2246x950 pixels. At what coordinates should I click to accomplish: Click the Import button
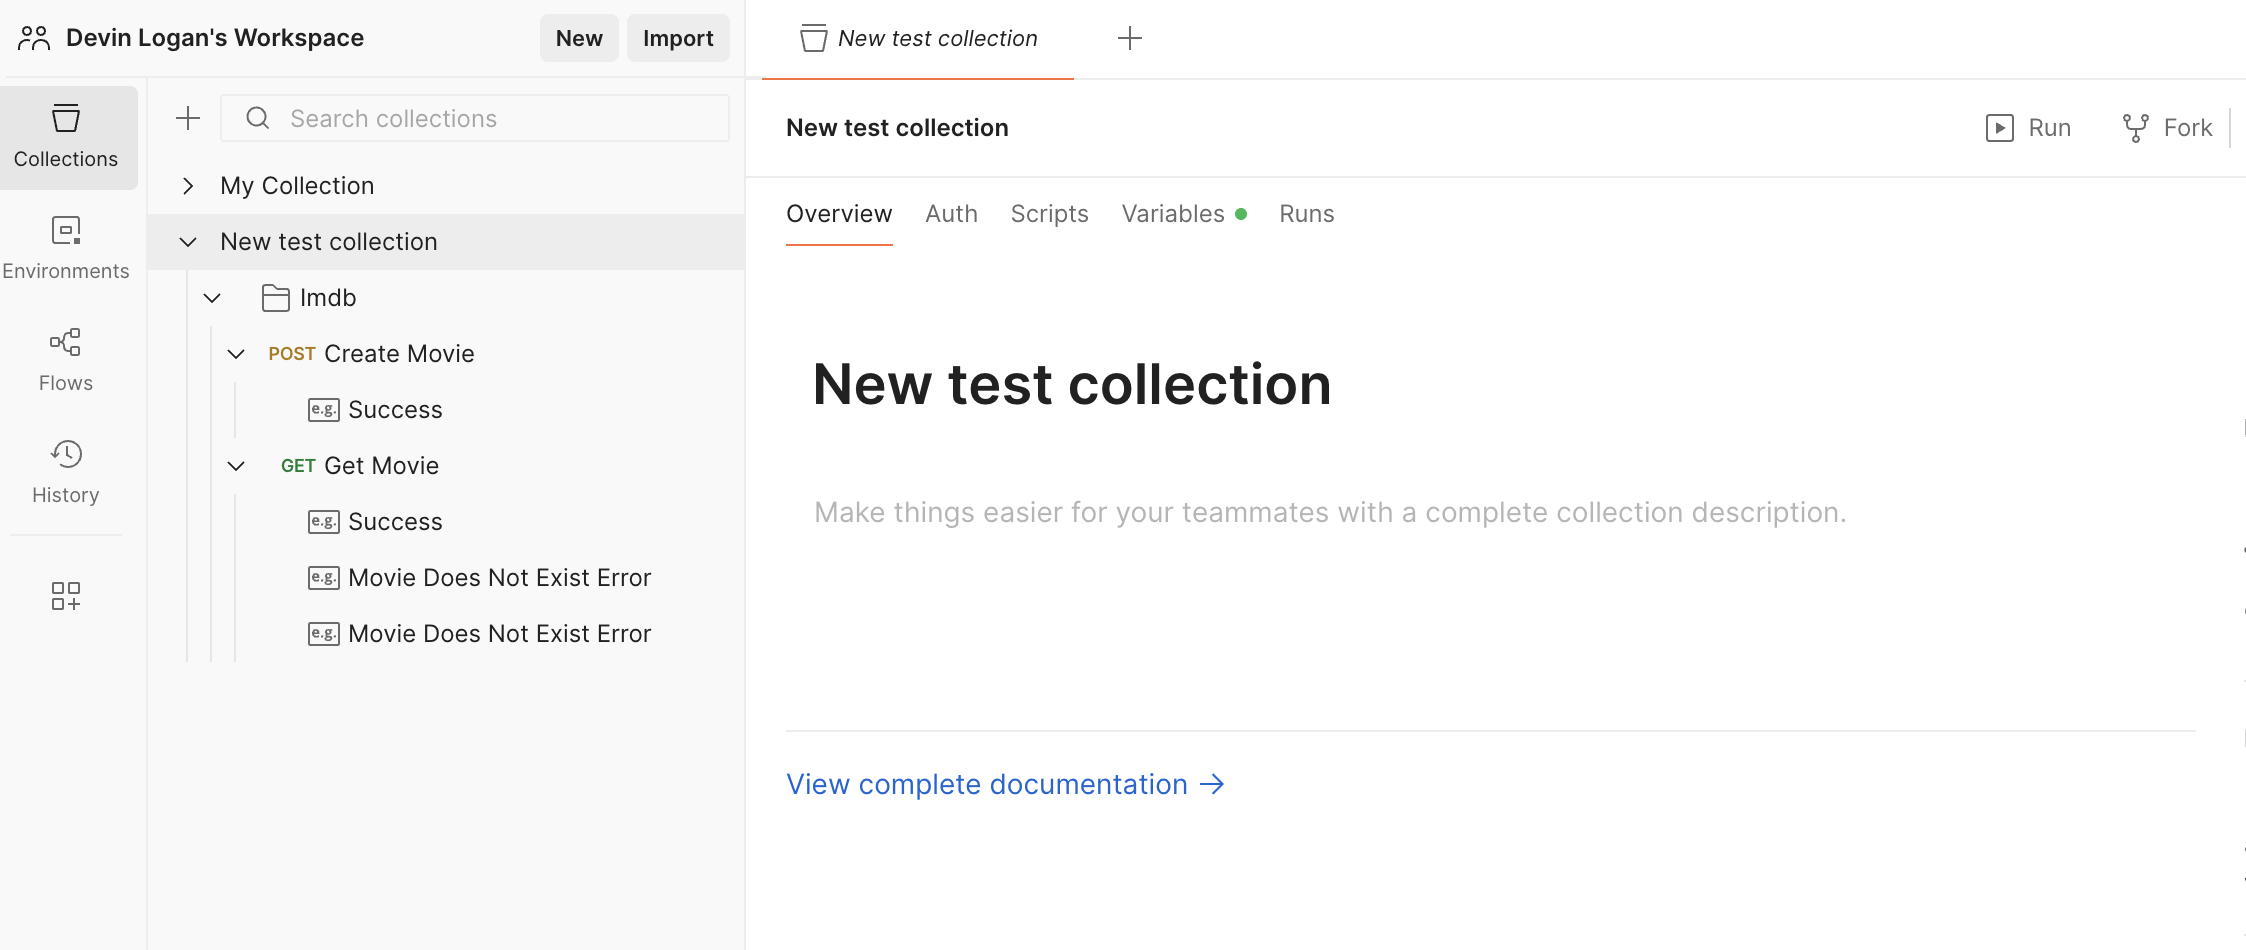pyautogui.click(x=678, y=37)
